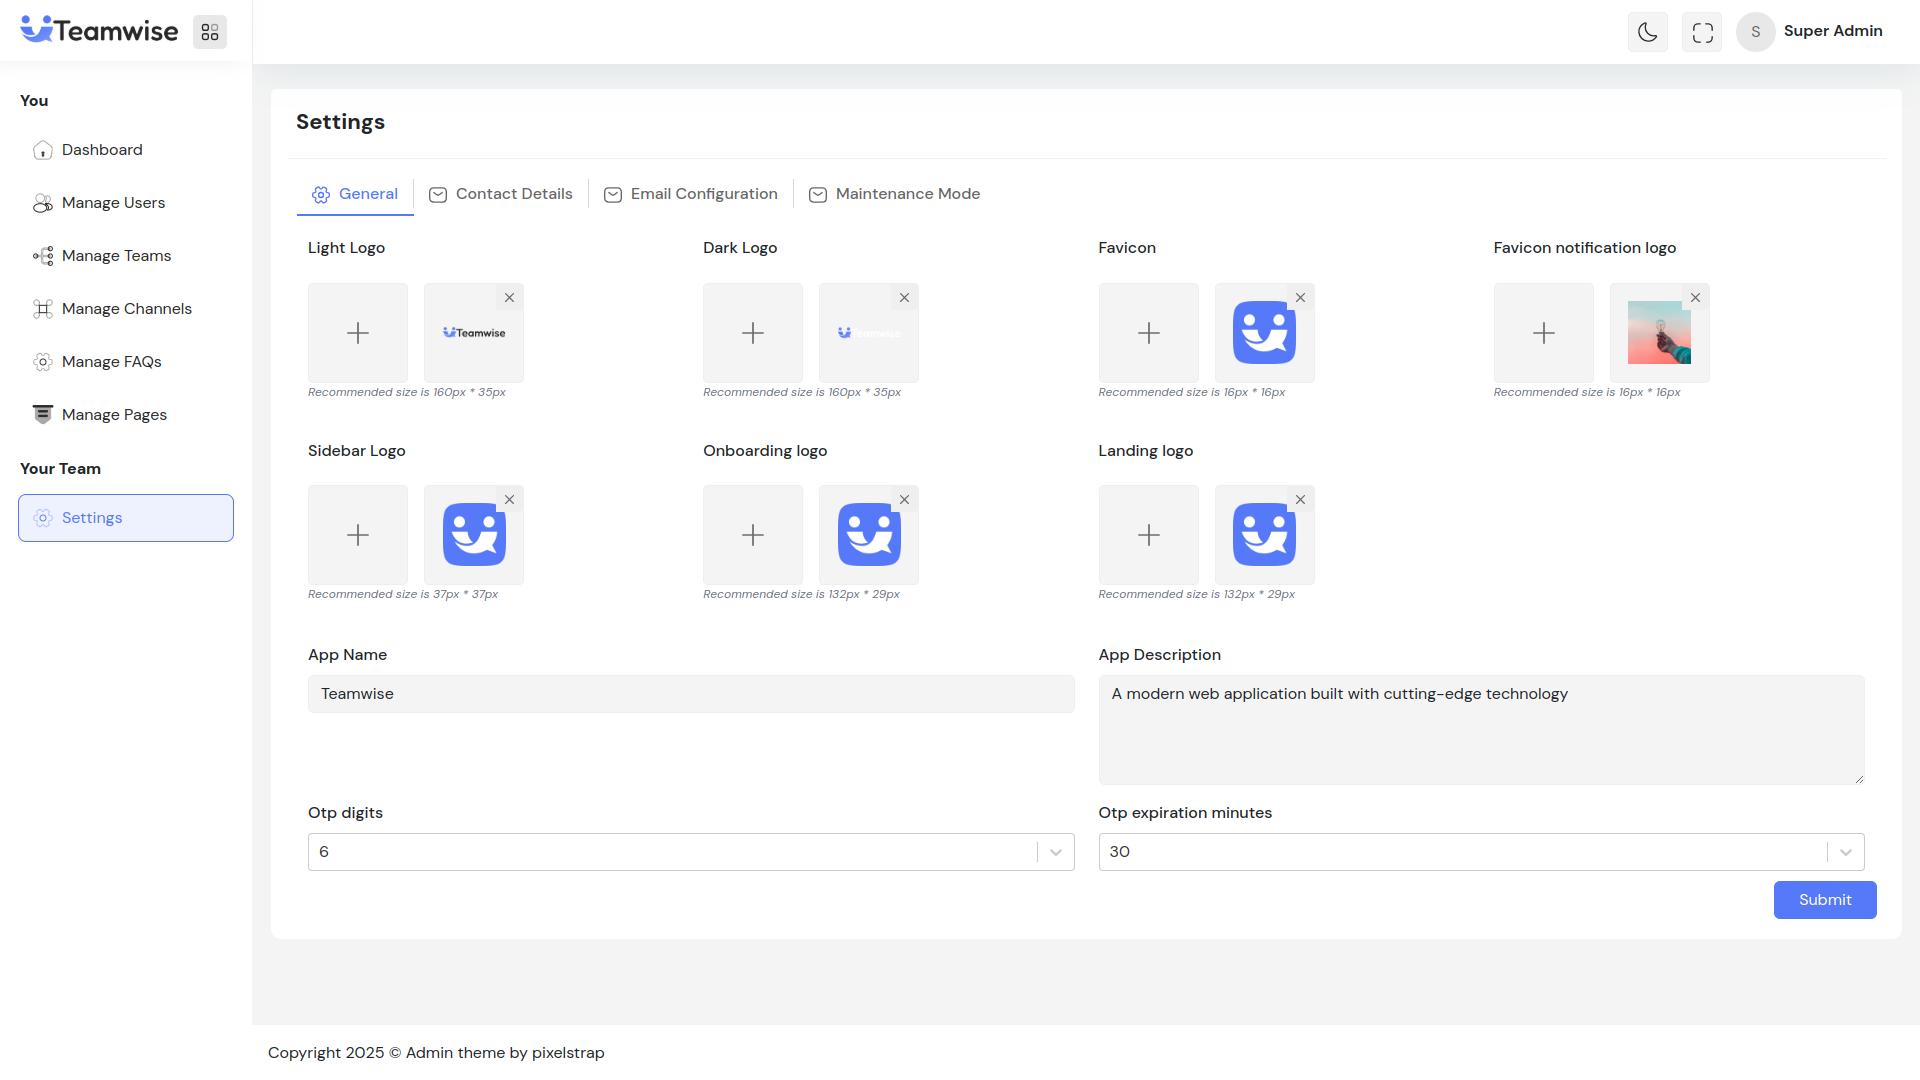Go to Manage Channels page
The height and width of the screenshot is (1080, 1920).
(126, 309)
